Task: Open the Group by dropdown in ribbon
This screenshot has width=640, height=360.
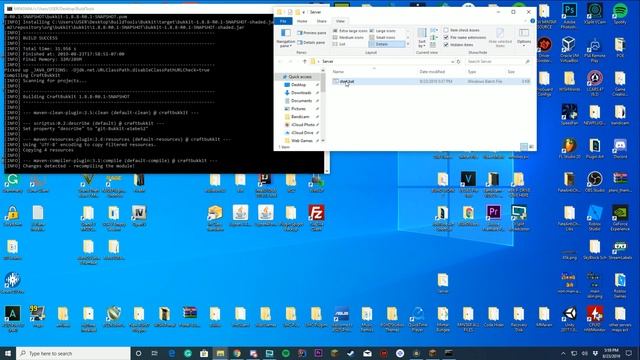Action: point(434,30)
